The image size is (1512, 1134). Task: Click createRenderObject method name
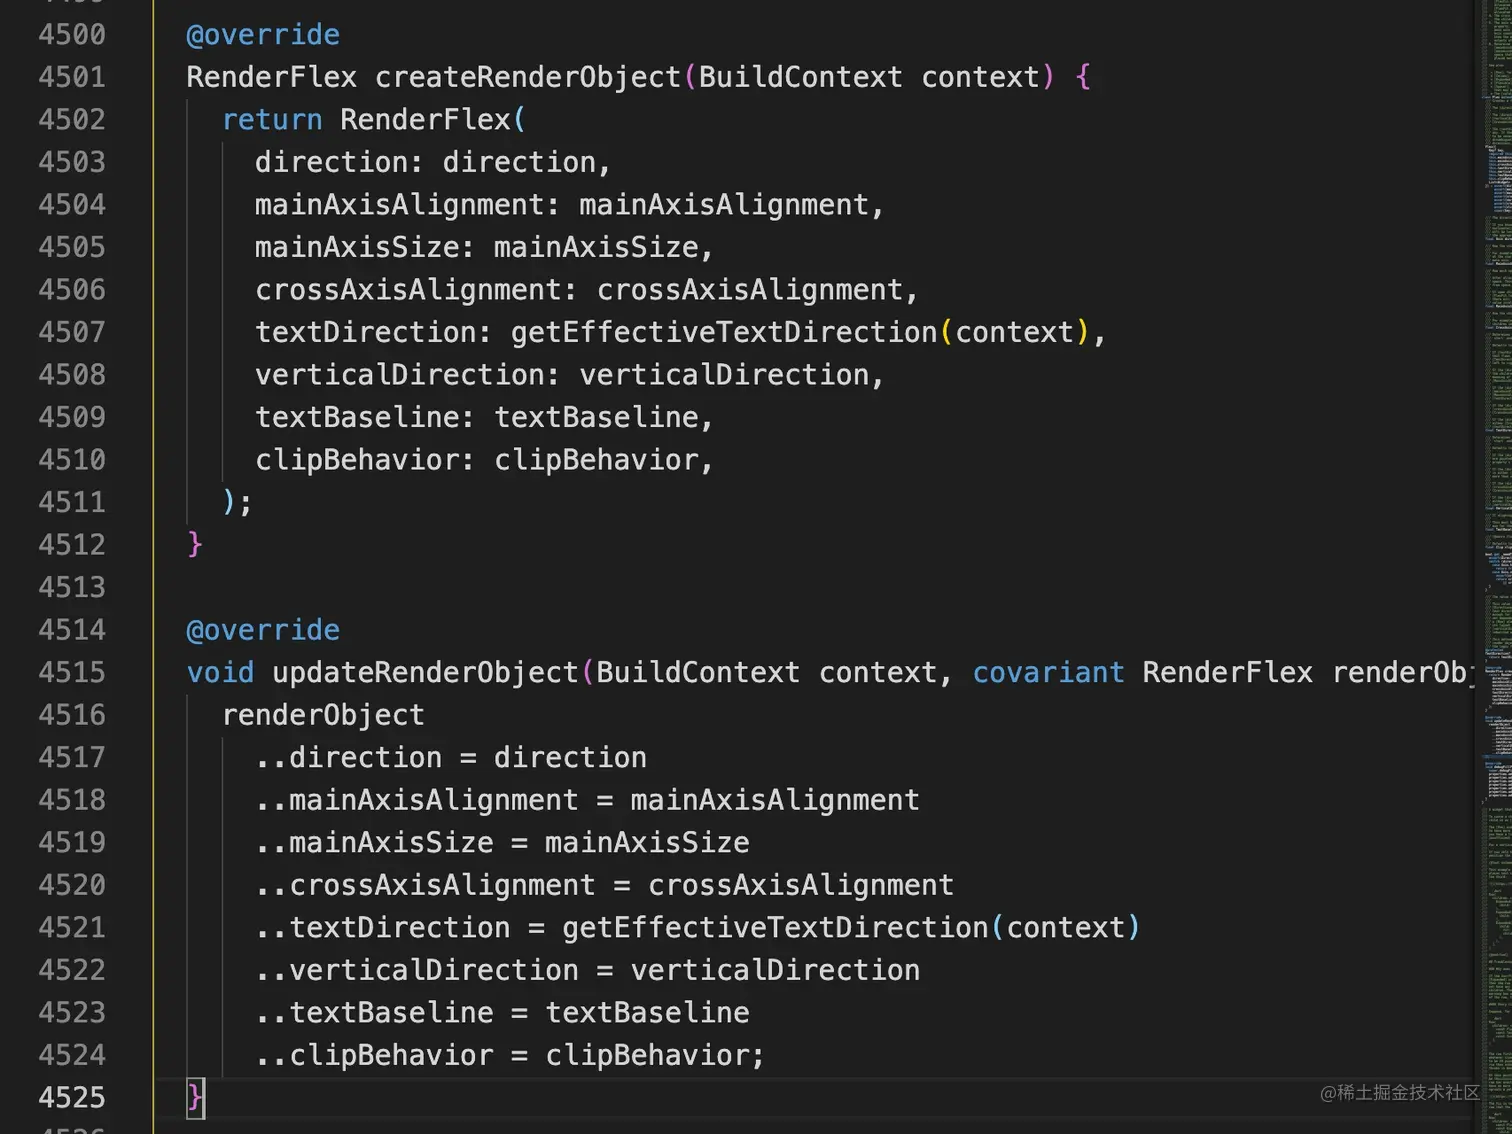pos(528,77)
